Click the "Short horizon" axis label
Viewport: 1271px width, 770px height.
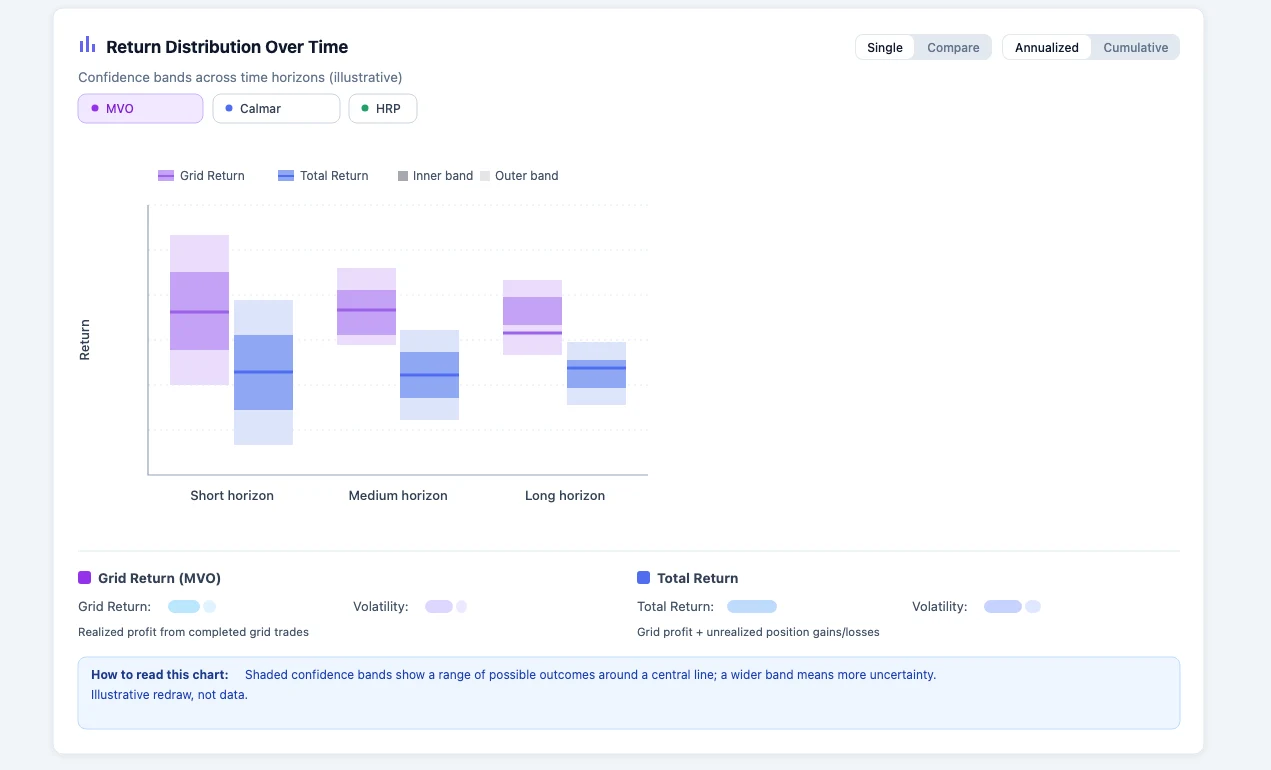pos(232,495)
